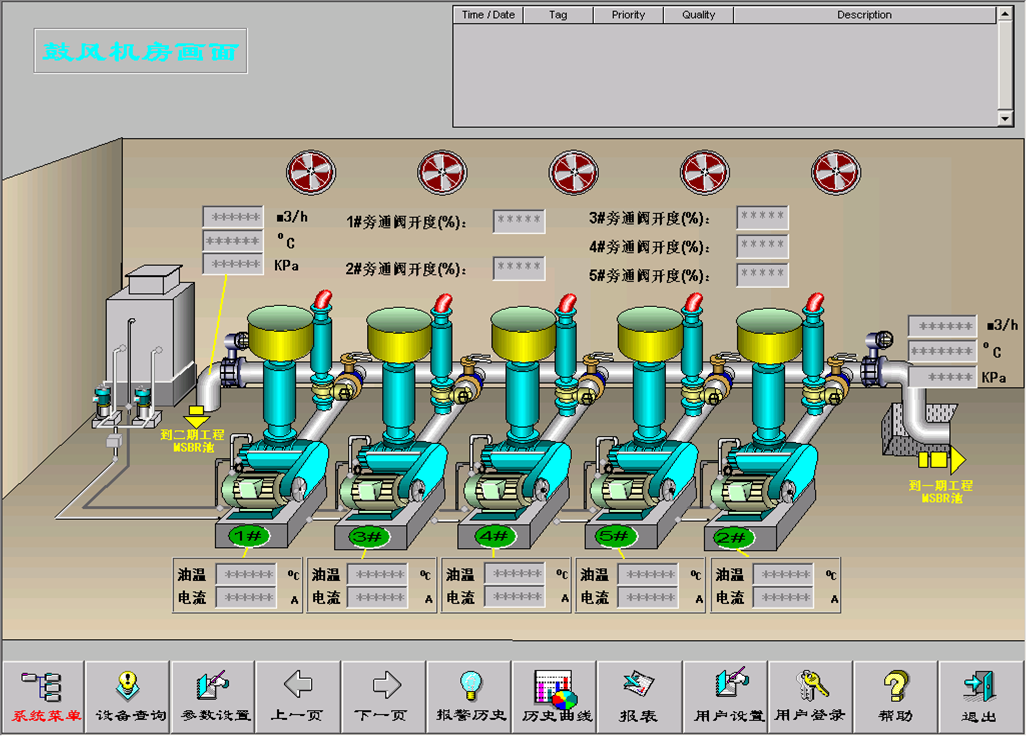The height and width of the screenshot is (737, 1027).
Task: Click 1#旁通阀开度 bypass valve value field
Action: pos(519,221)
